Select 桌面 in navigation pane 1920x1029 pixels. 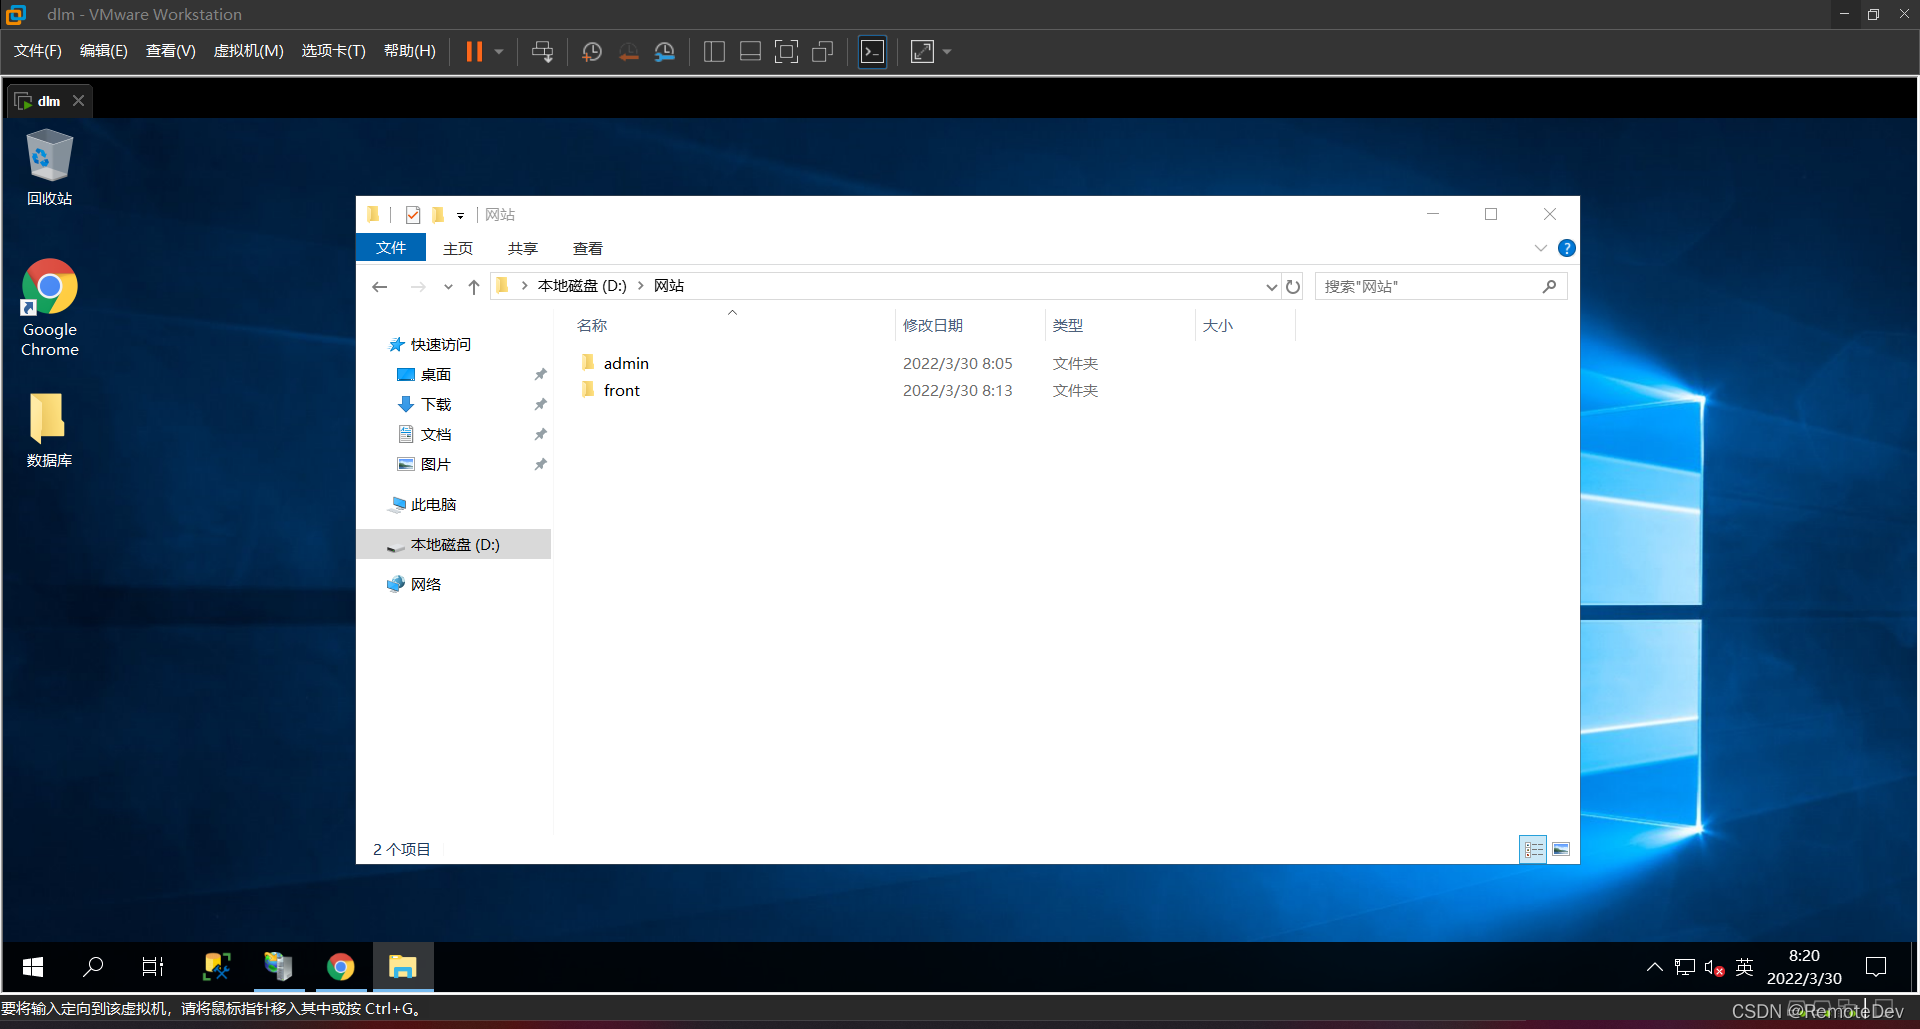[x=435, y=374]
